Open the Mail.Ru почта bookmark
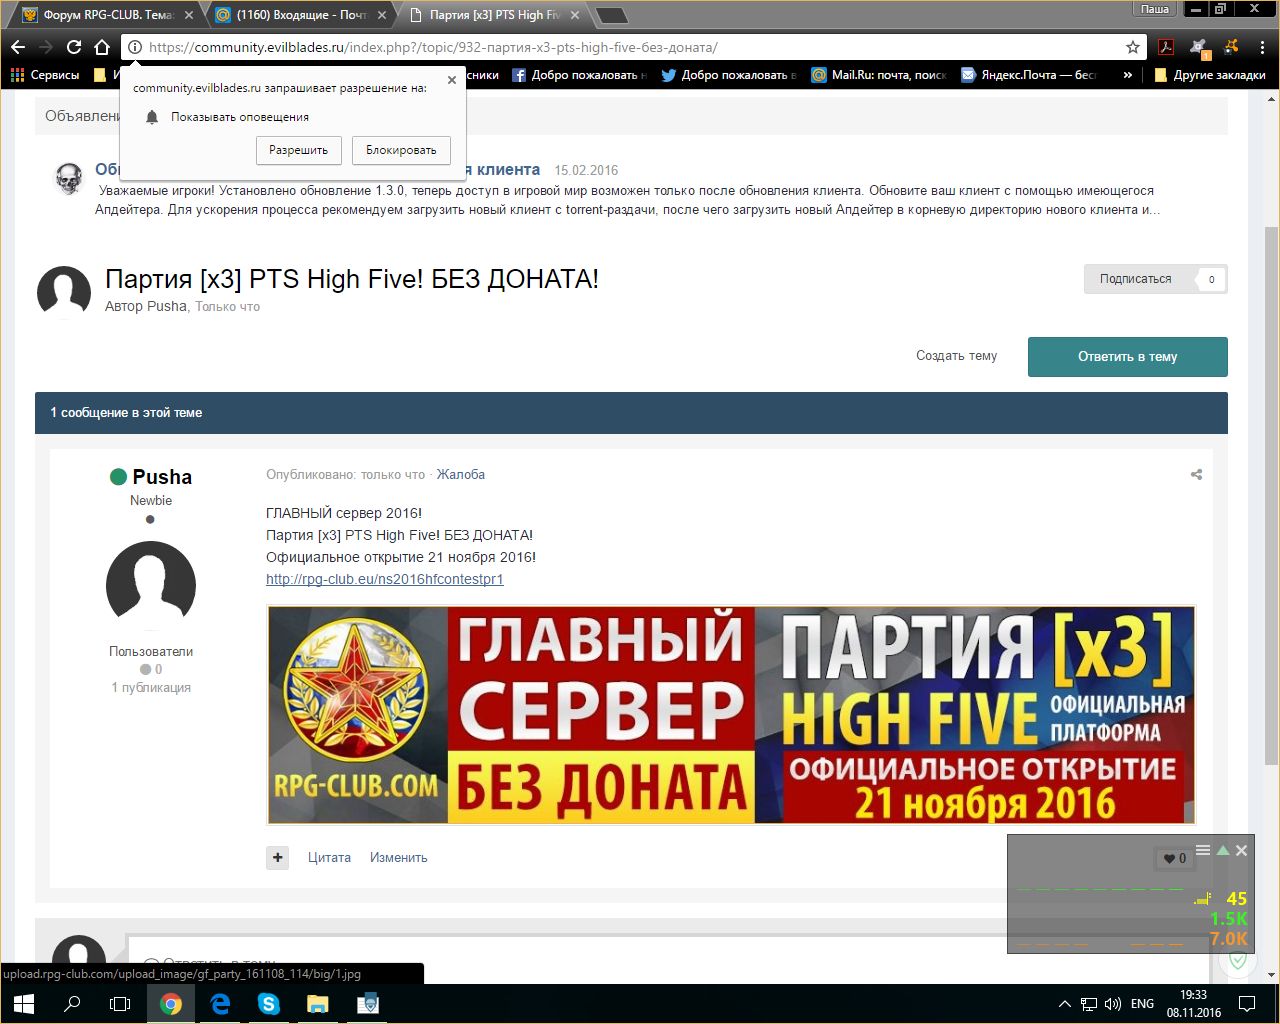1280x1024 pixels. pyautogui.click(x=879, y=75)
